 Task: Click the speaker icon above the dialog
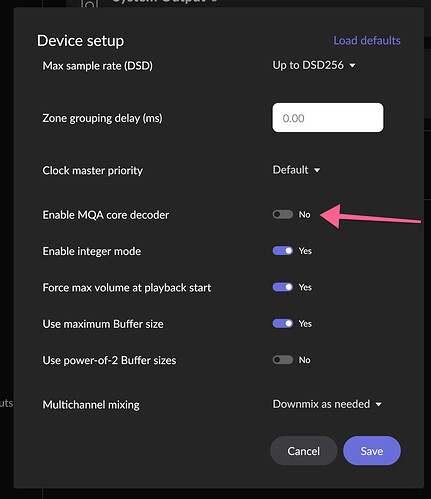[x=89, y=4]
